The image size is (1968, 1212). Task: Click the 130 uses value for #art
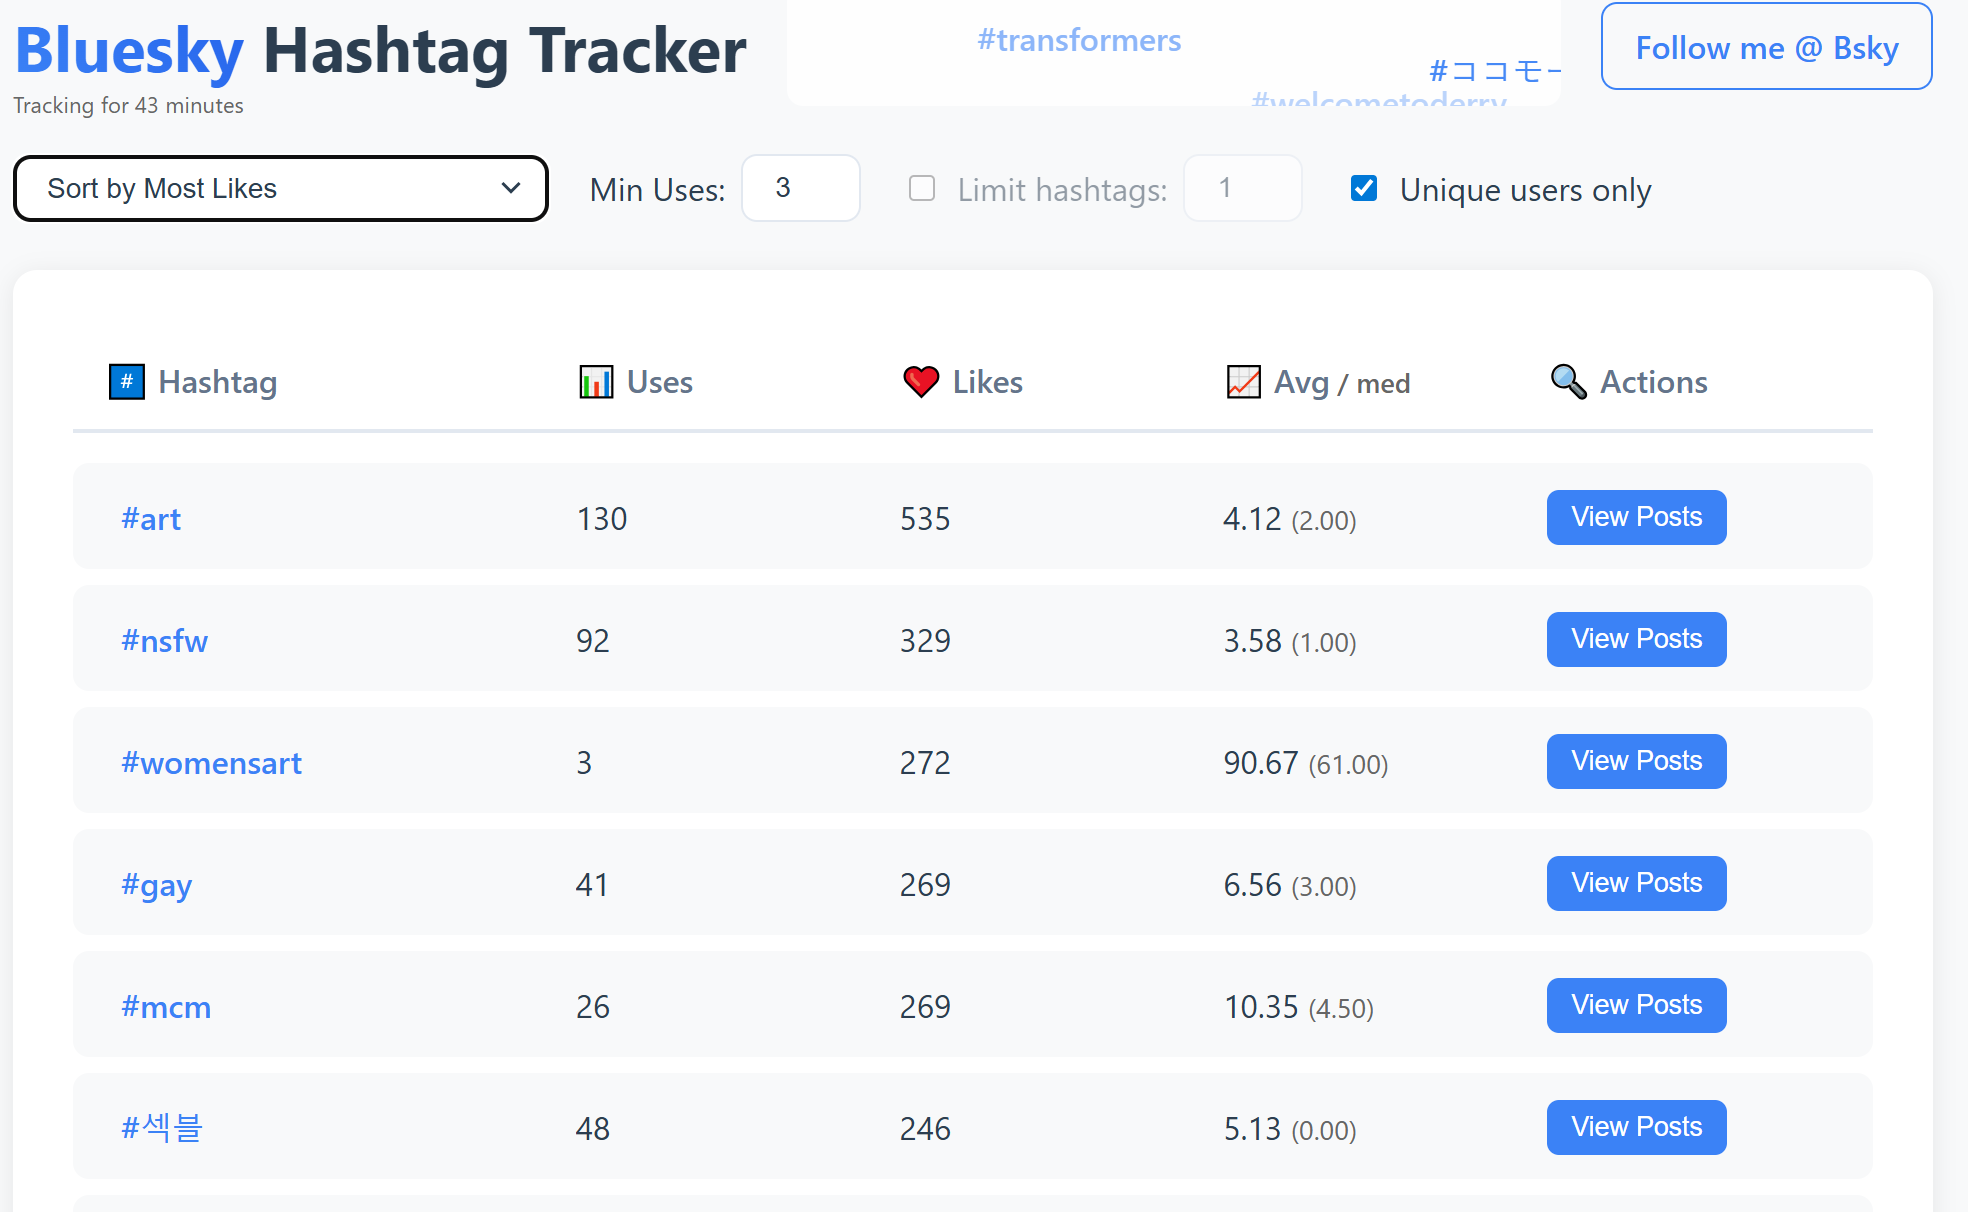pos(602,519)
